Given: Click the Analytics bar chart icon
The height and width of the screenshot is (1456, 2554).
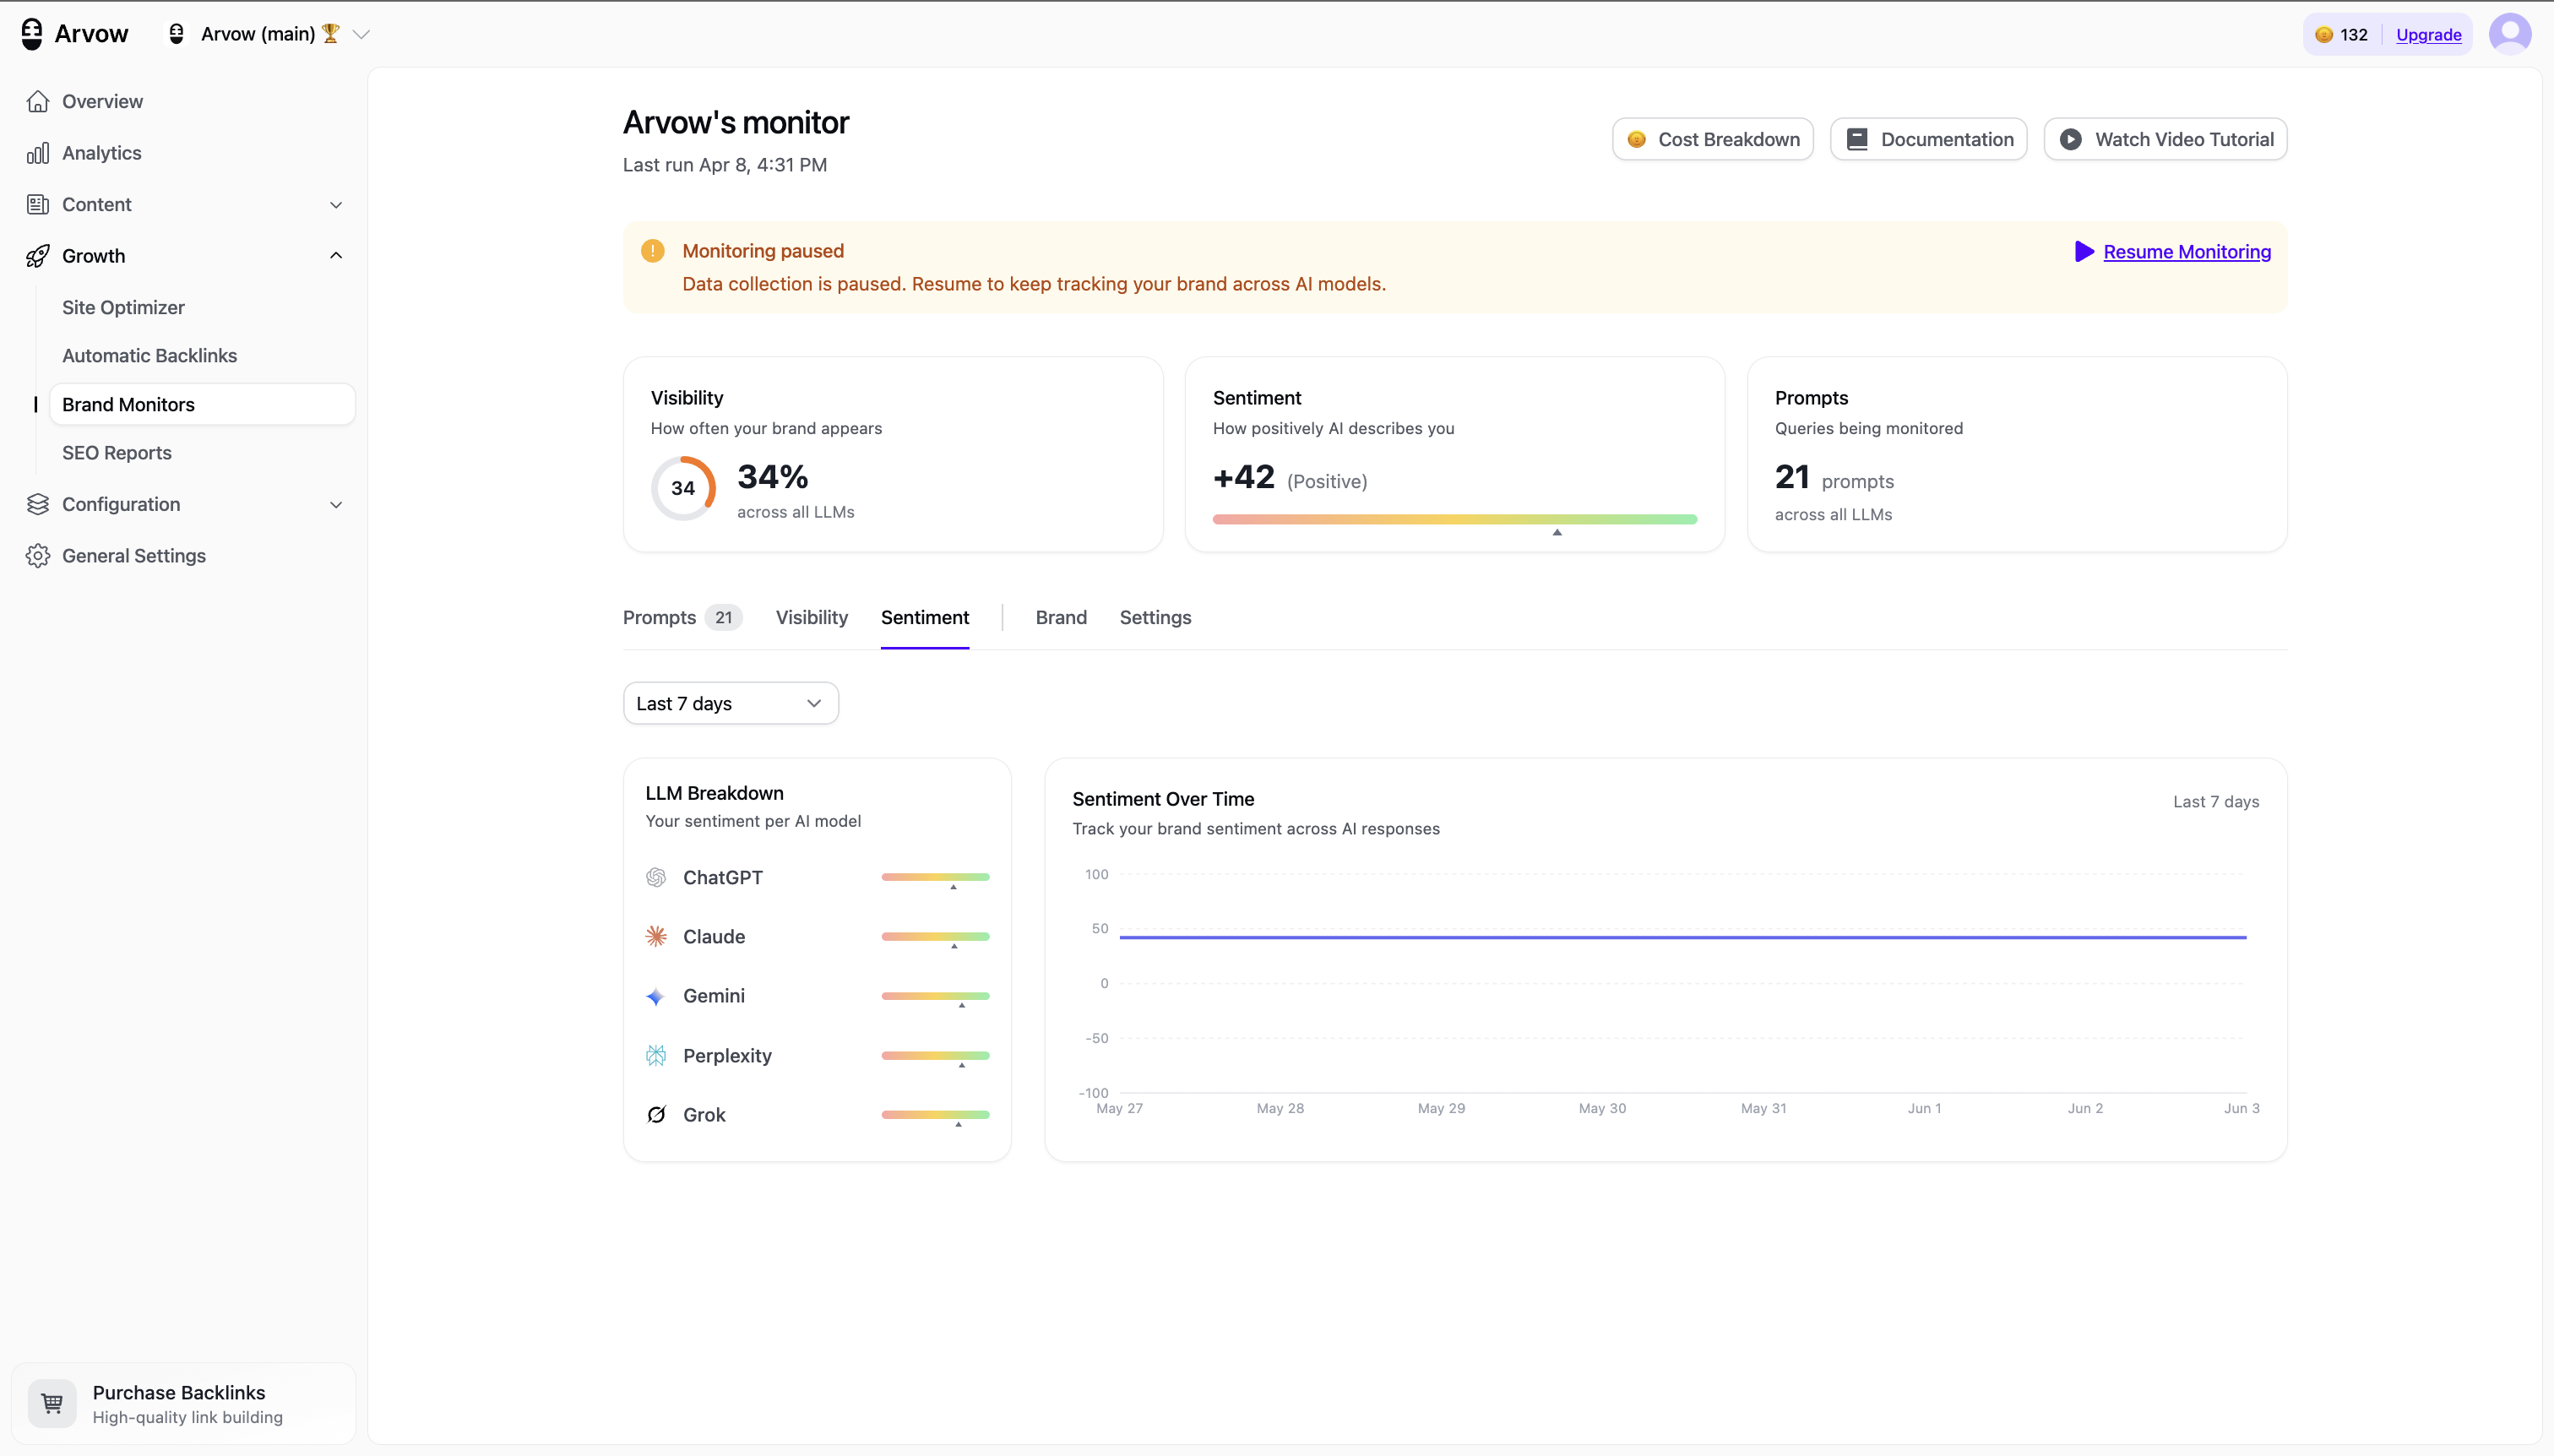Looking at the screenshot, I should 38,153.
